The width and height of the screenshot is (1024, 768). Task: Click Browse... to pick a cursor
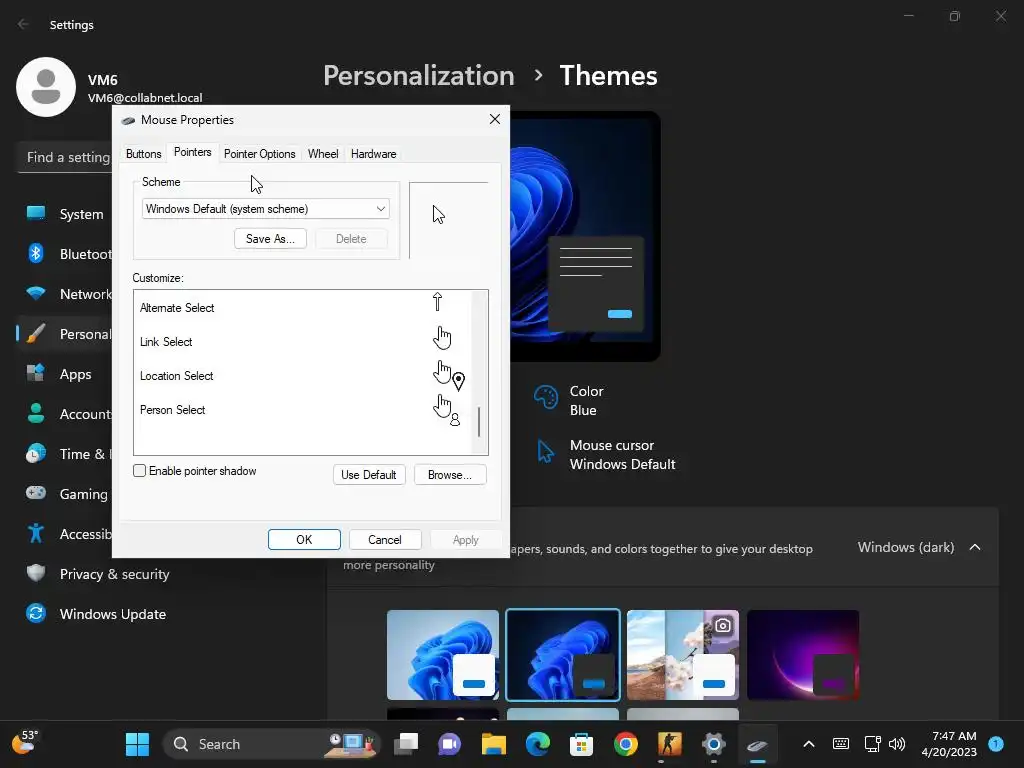pos(450,475)
